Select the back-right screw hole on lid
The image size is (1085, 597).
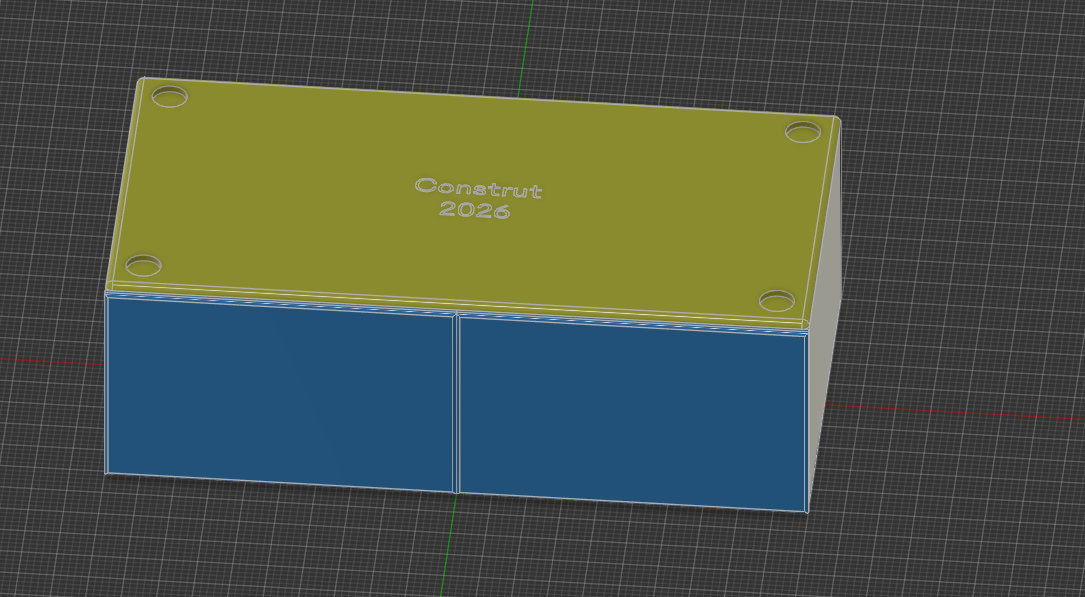[803, 131]
